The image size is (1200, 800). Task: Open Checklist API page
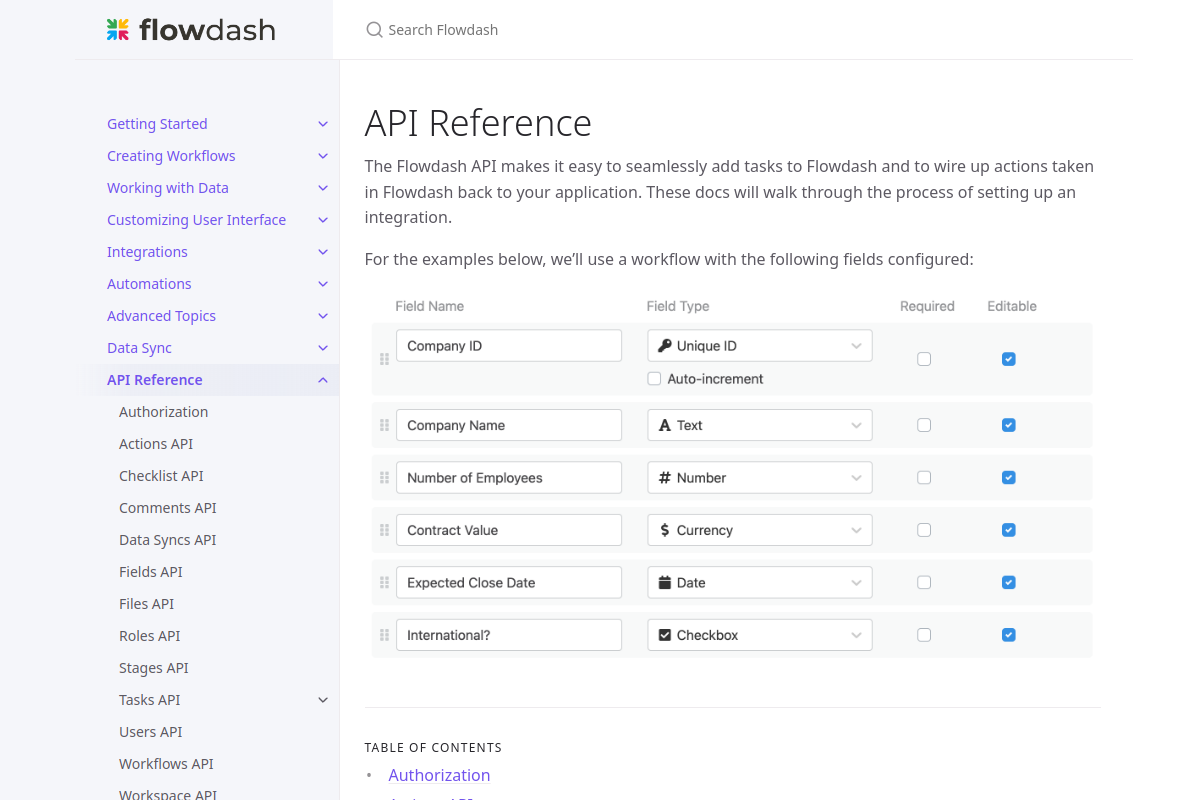point(161,476)
